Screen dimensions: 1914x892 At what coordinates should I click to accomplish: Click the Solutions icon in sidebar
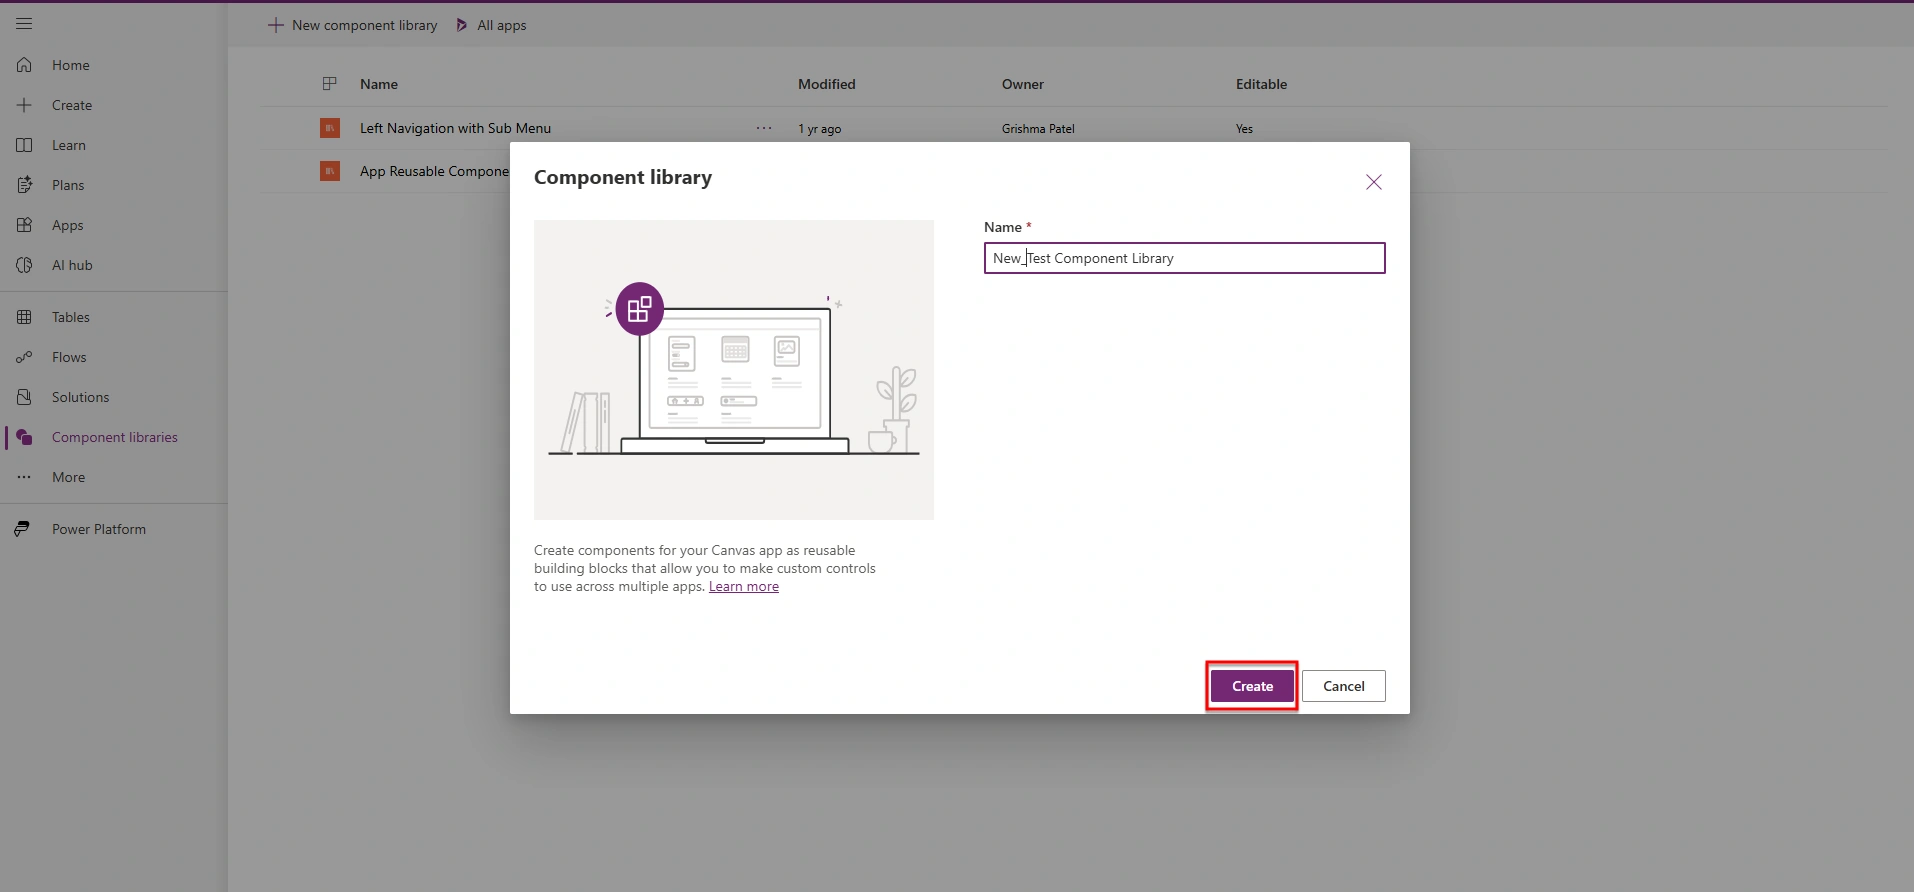click(x=24, y=397)
